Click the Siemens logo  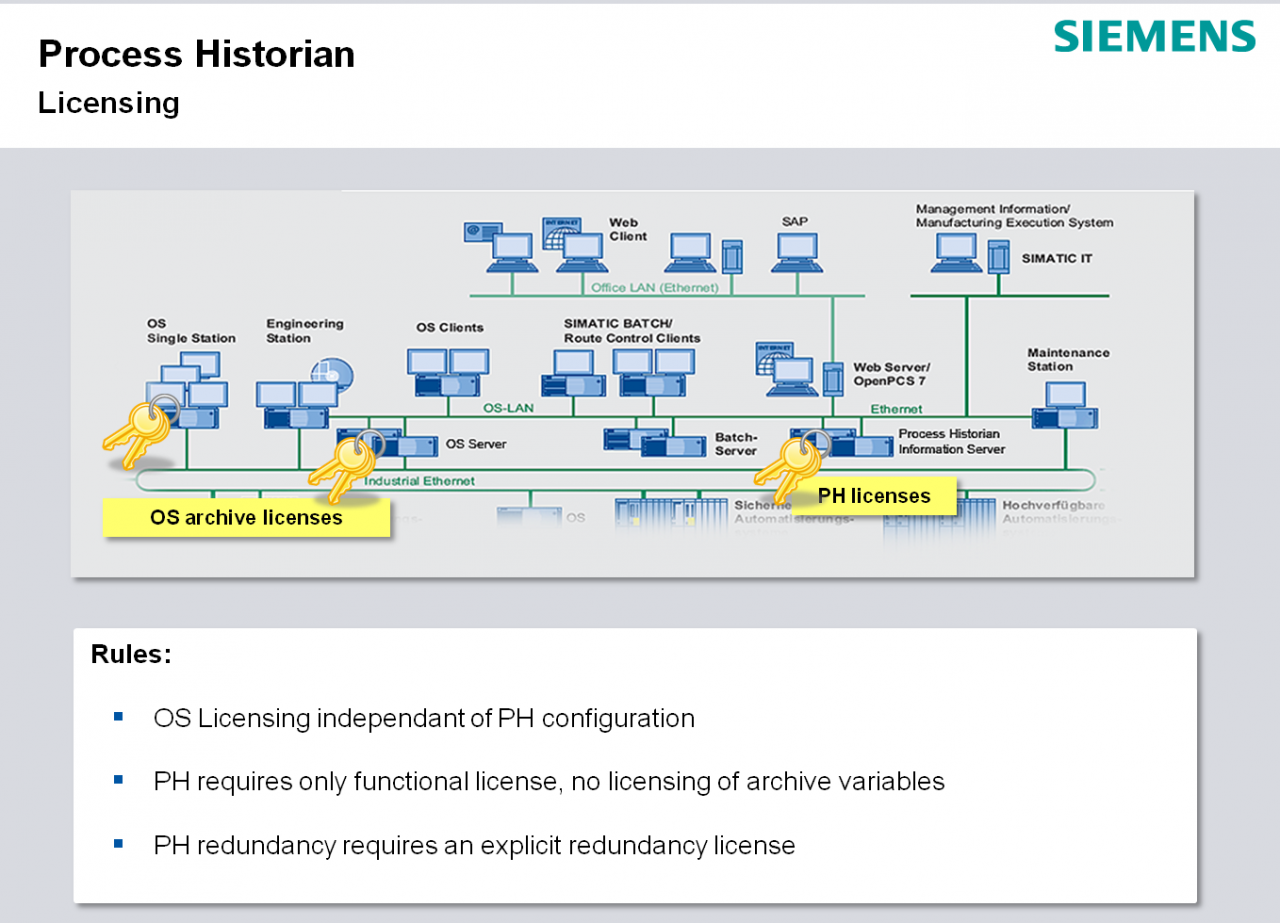pyautogui.click(x=1154, y=36)
